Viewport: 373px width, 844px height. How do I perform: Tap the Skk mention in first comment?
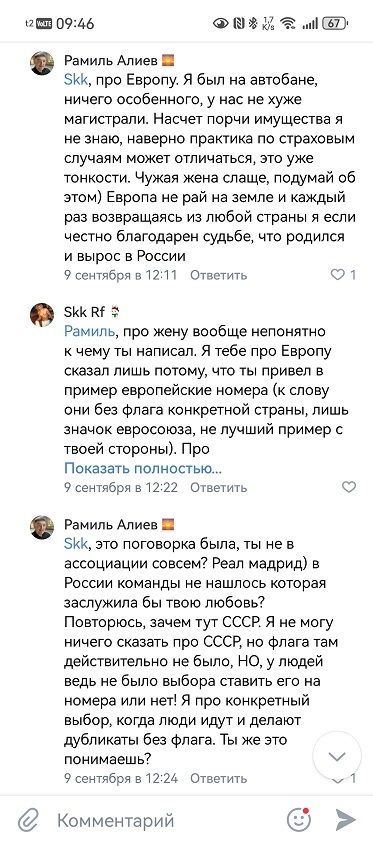(76, 80)
